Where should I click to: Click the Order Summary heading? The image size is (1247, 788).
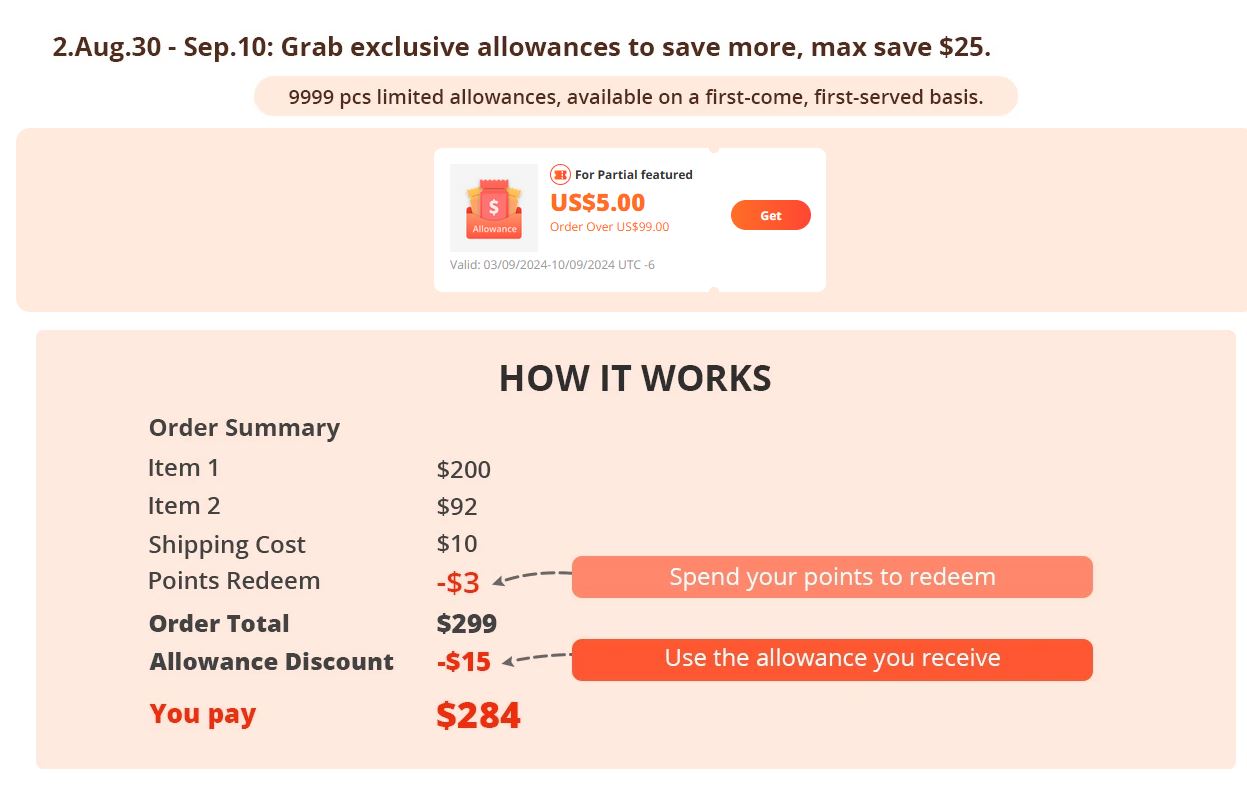(244, 428)
